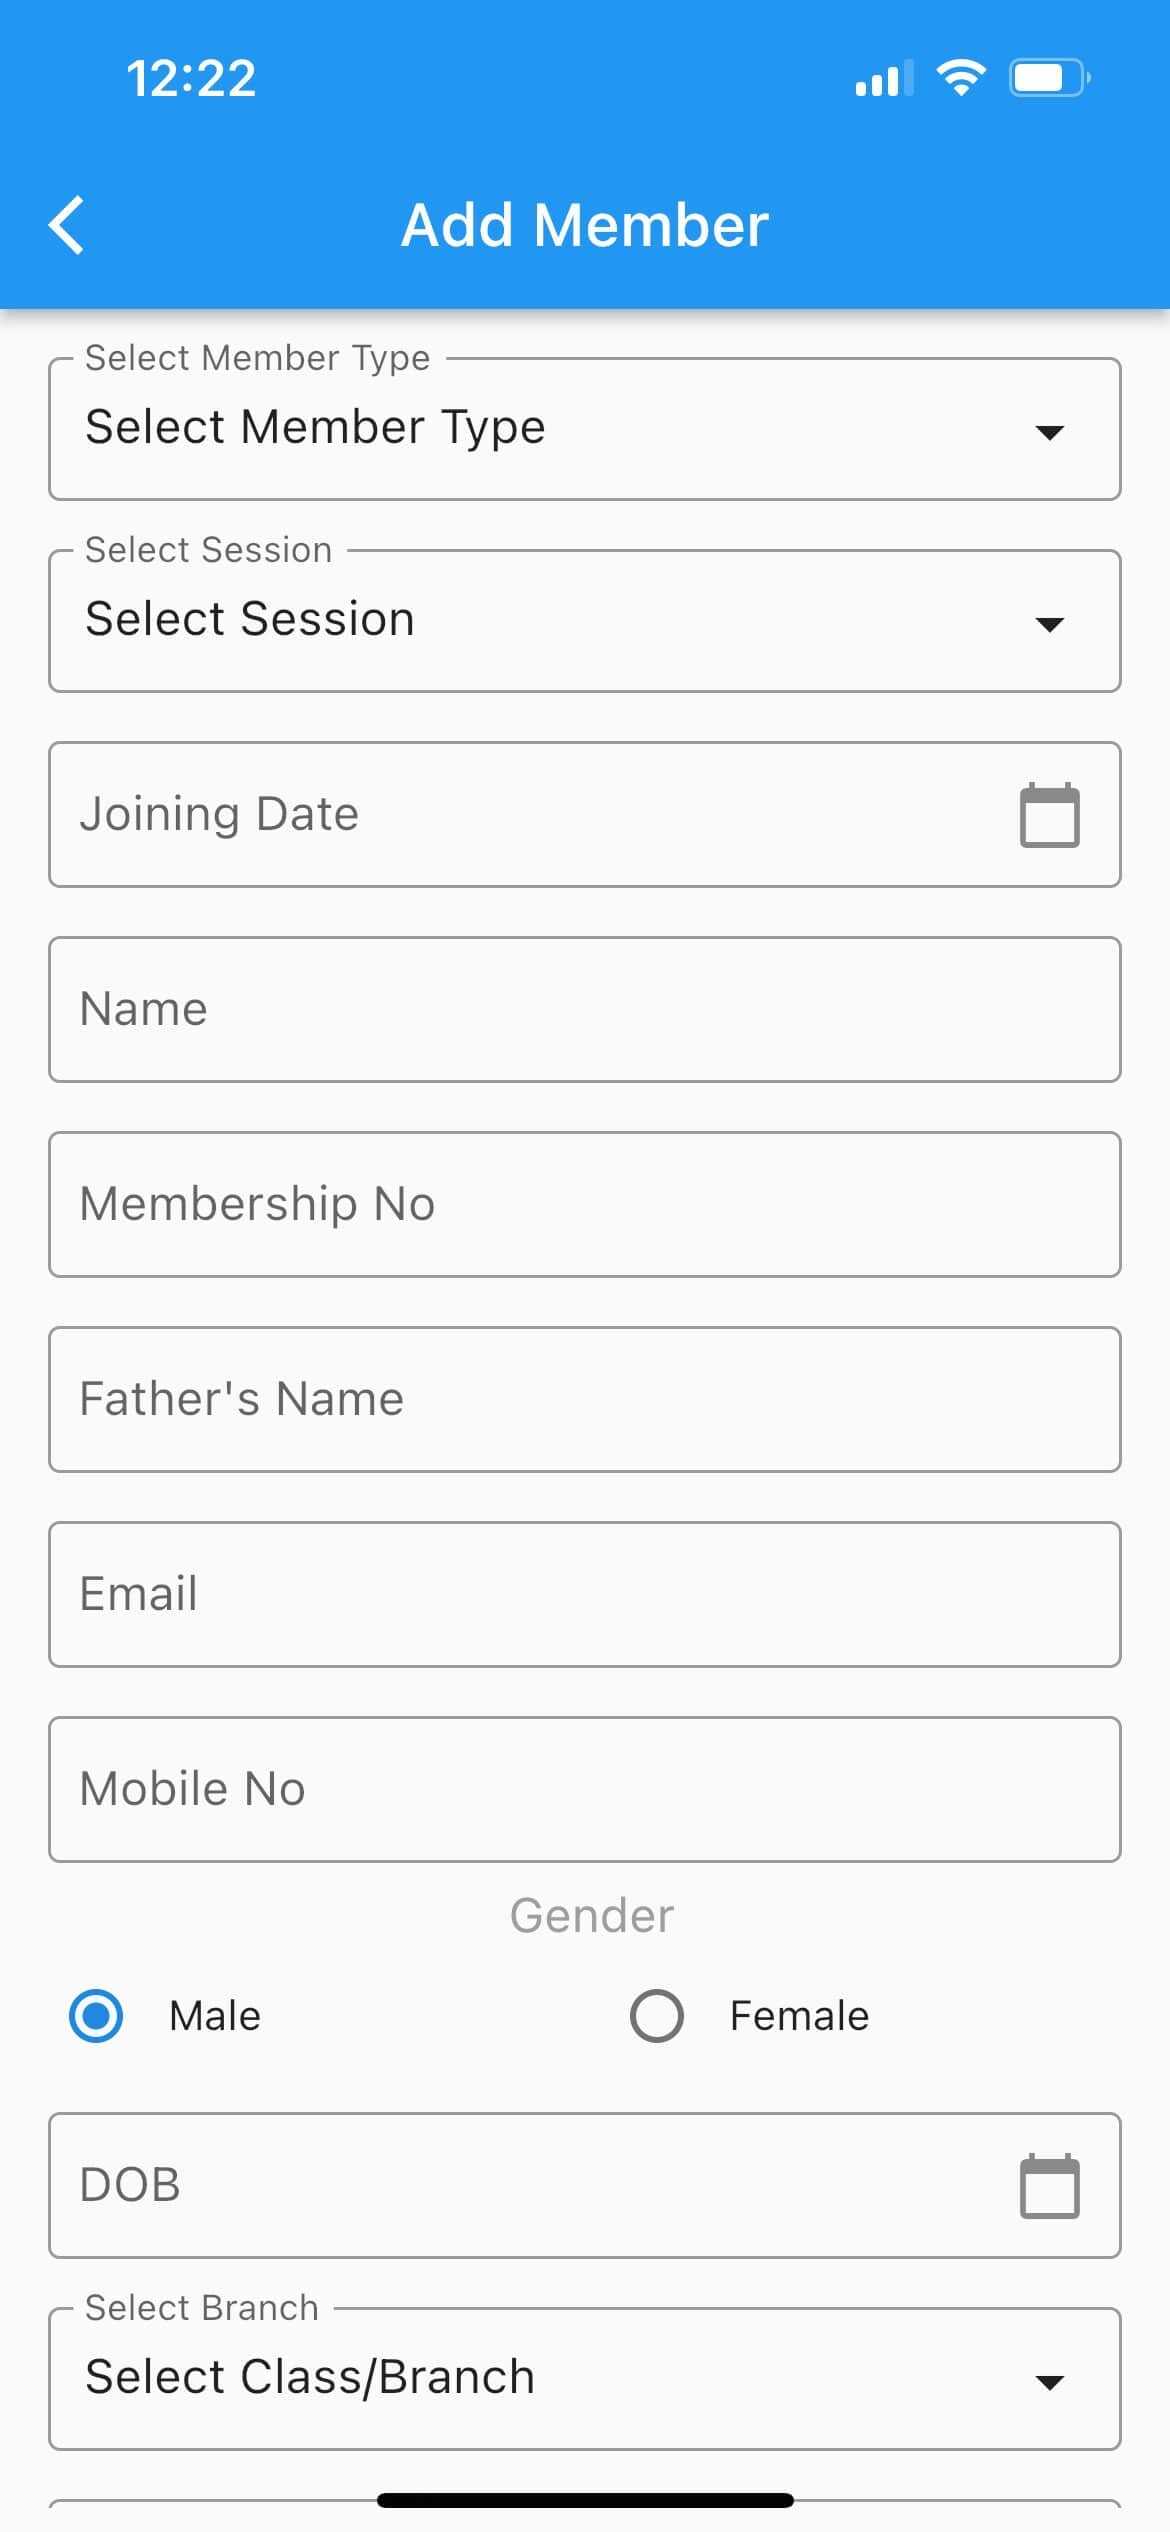Screen dimensions: 1170x2532
Task: Tap the status bar clock
Action: point(191,78)
